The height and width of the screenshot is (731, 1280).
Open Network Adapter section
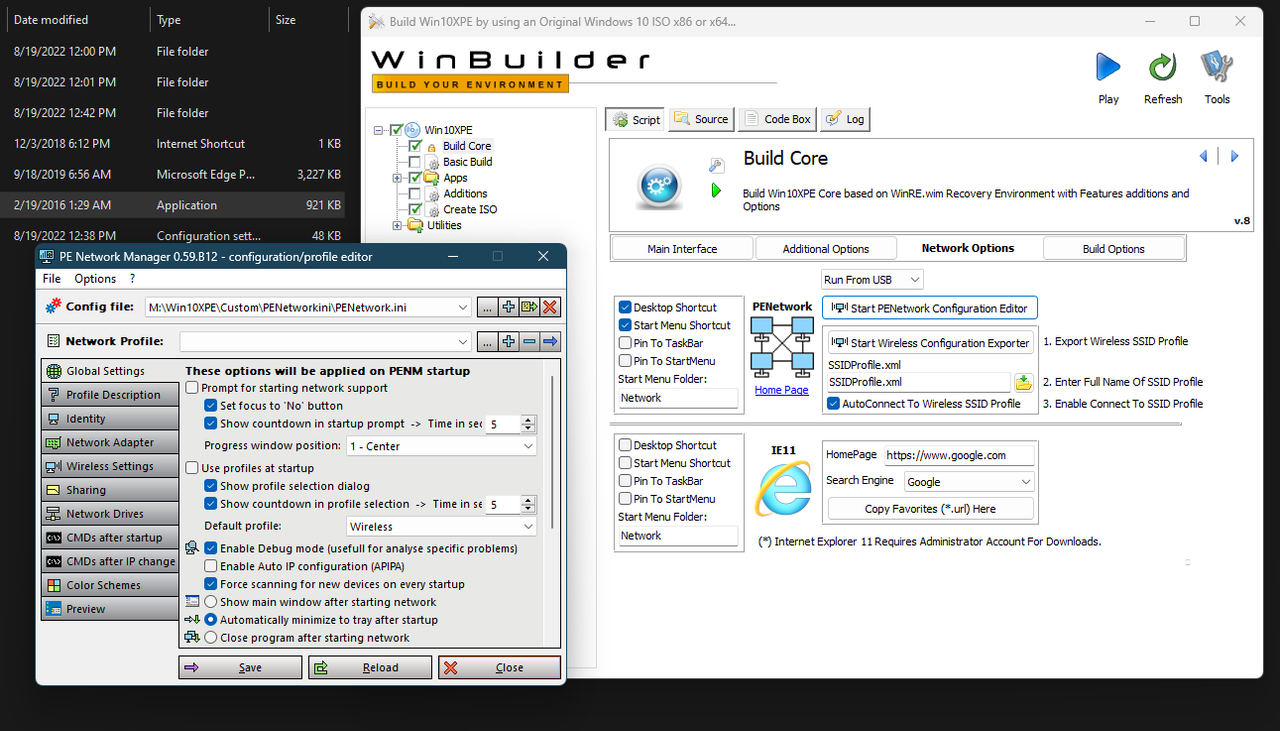point(110,442)
